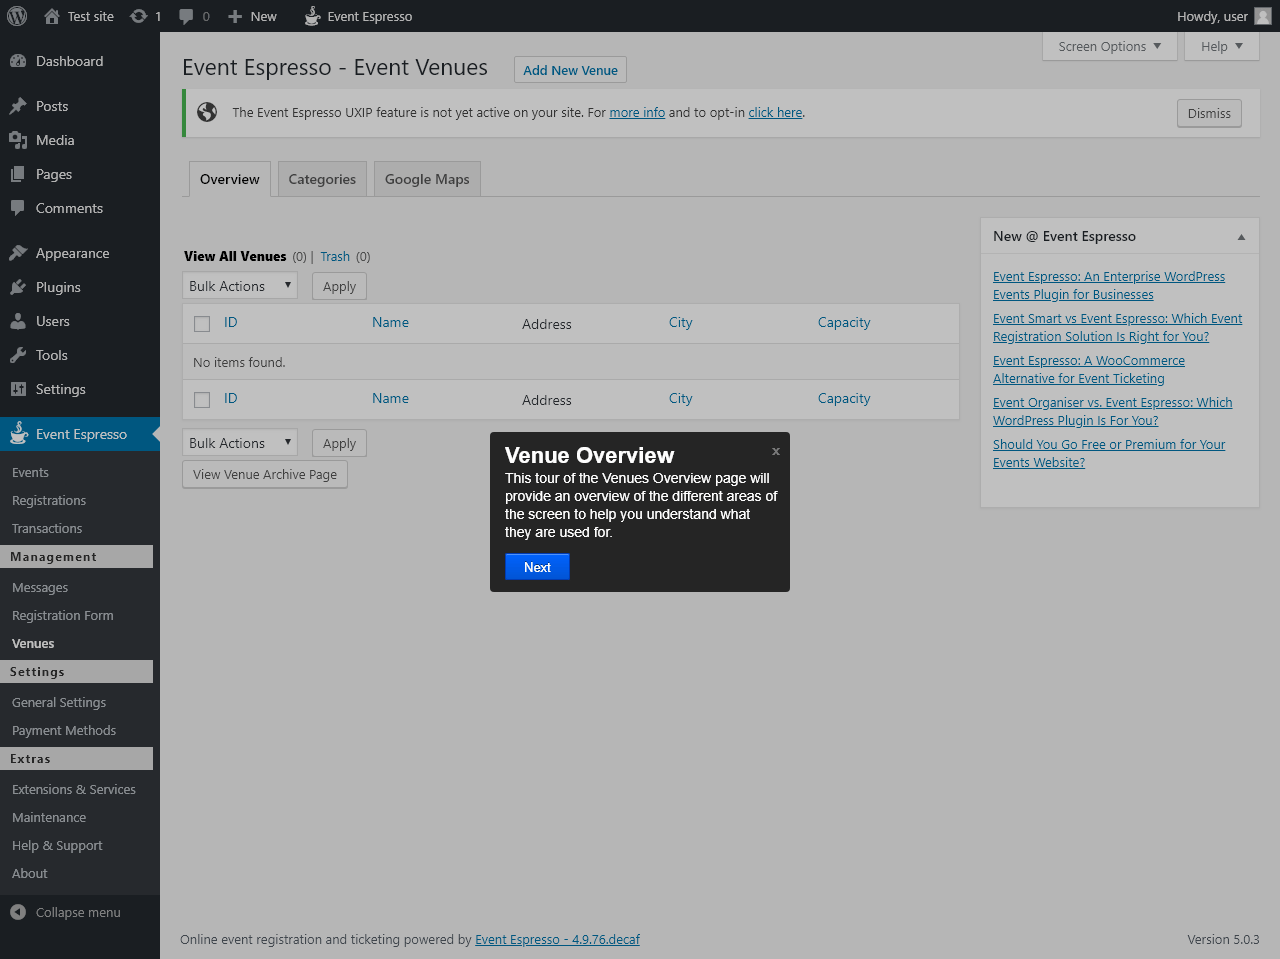This screenshot has width=1280, height=959.
Task: Click the globe icon in UXIP notice
Action: pos(207,112)
